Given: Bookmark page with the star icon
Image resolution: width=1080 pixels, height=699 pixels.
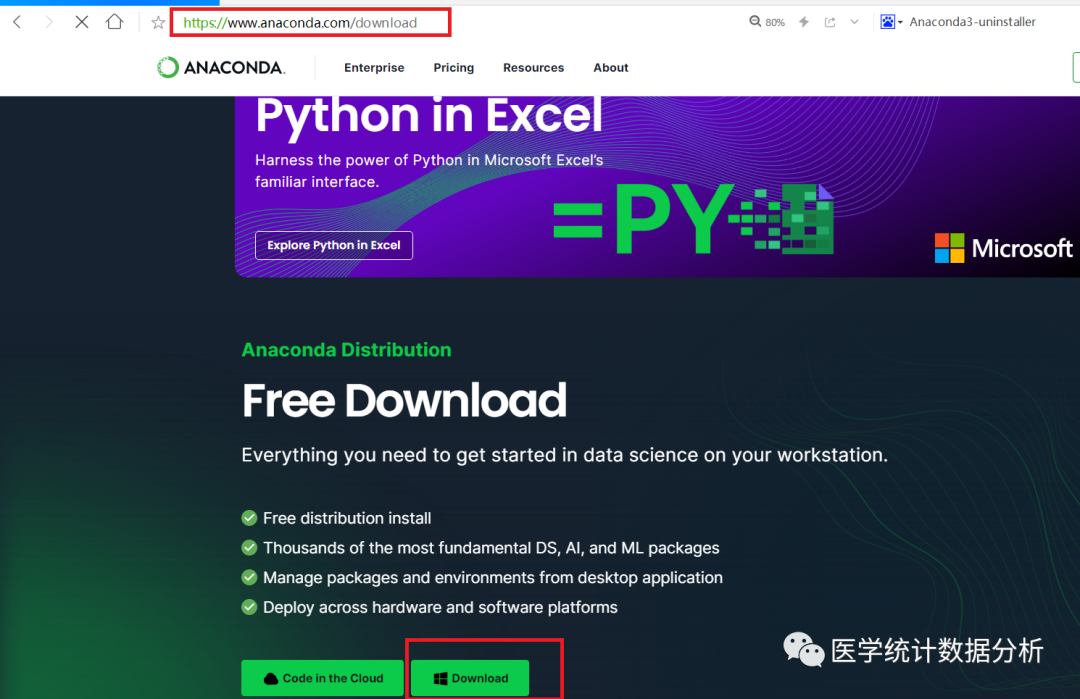Looking at the screenshot, I should [158, 23].
